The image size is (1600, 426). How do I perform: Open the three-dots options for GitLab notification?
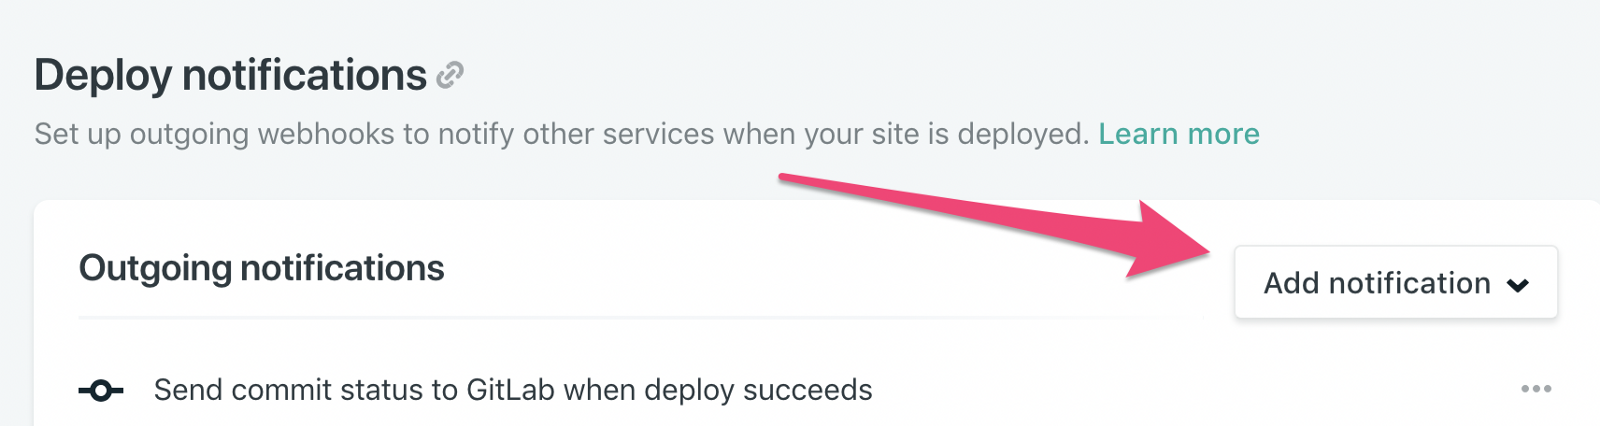pos(1536,389)
